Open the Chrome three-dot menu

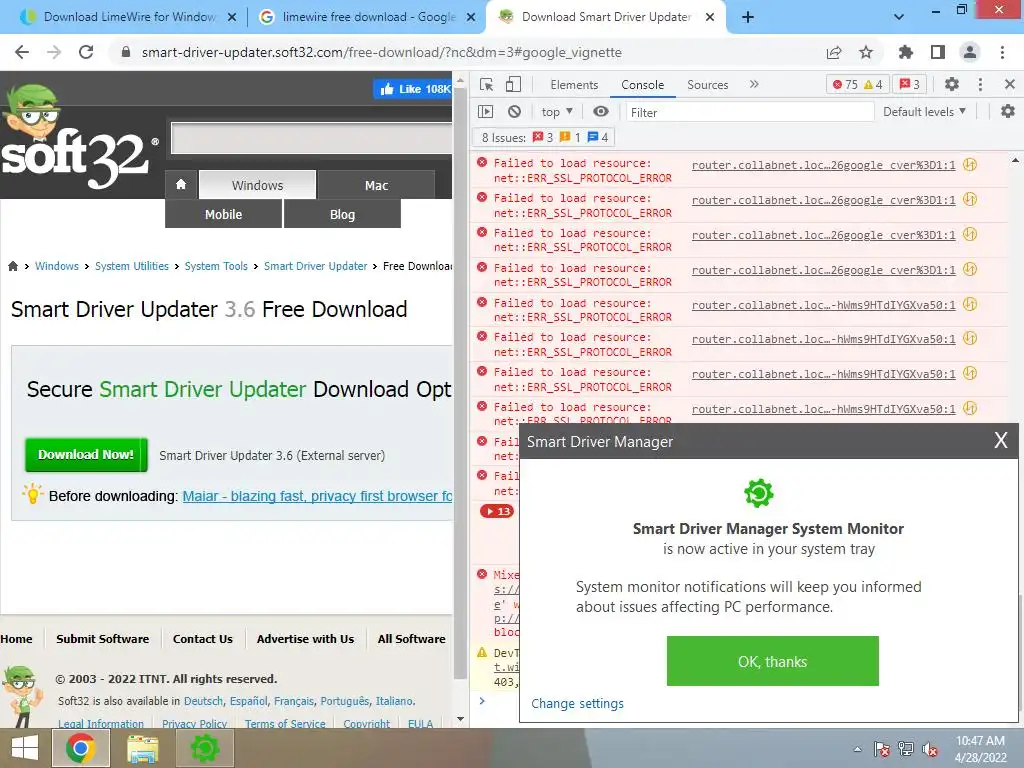pyautogui.click(x=1002, y=52)
